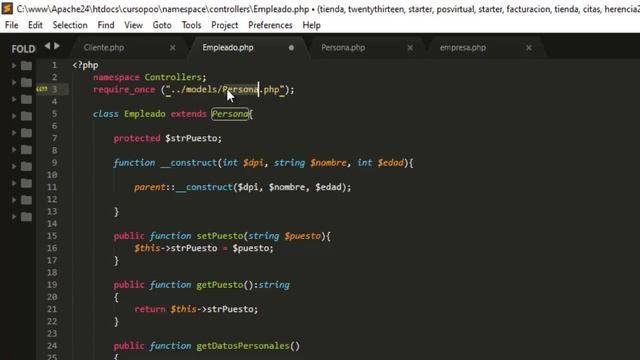This screenshot has height=360, width=640.
Task: Click the Sublime Text icon in the title bar
Action: pyautogui.click(x=7, y=8)
